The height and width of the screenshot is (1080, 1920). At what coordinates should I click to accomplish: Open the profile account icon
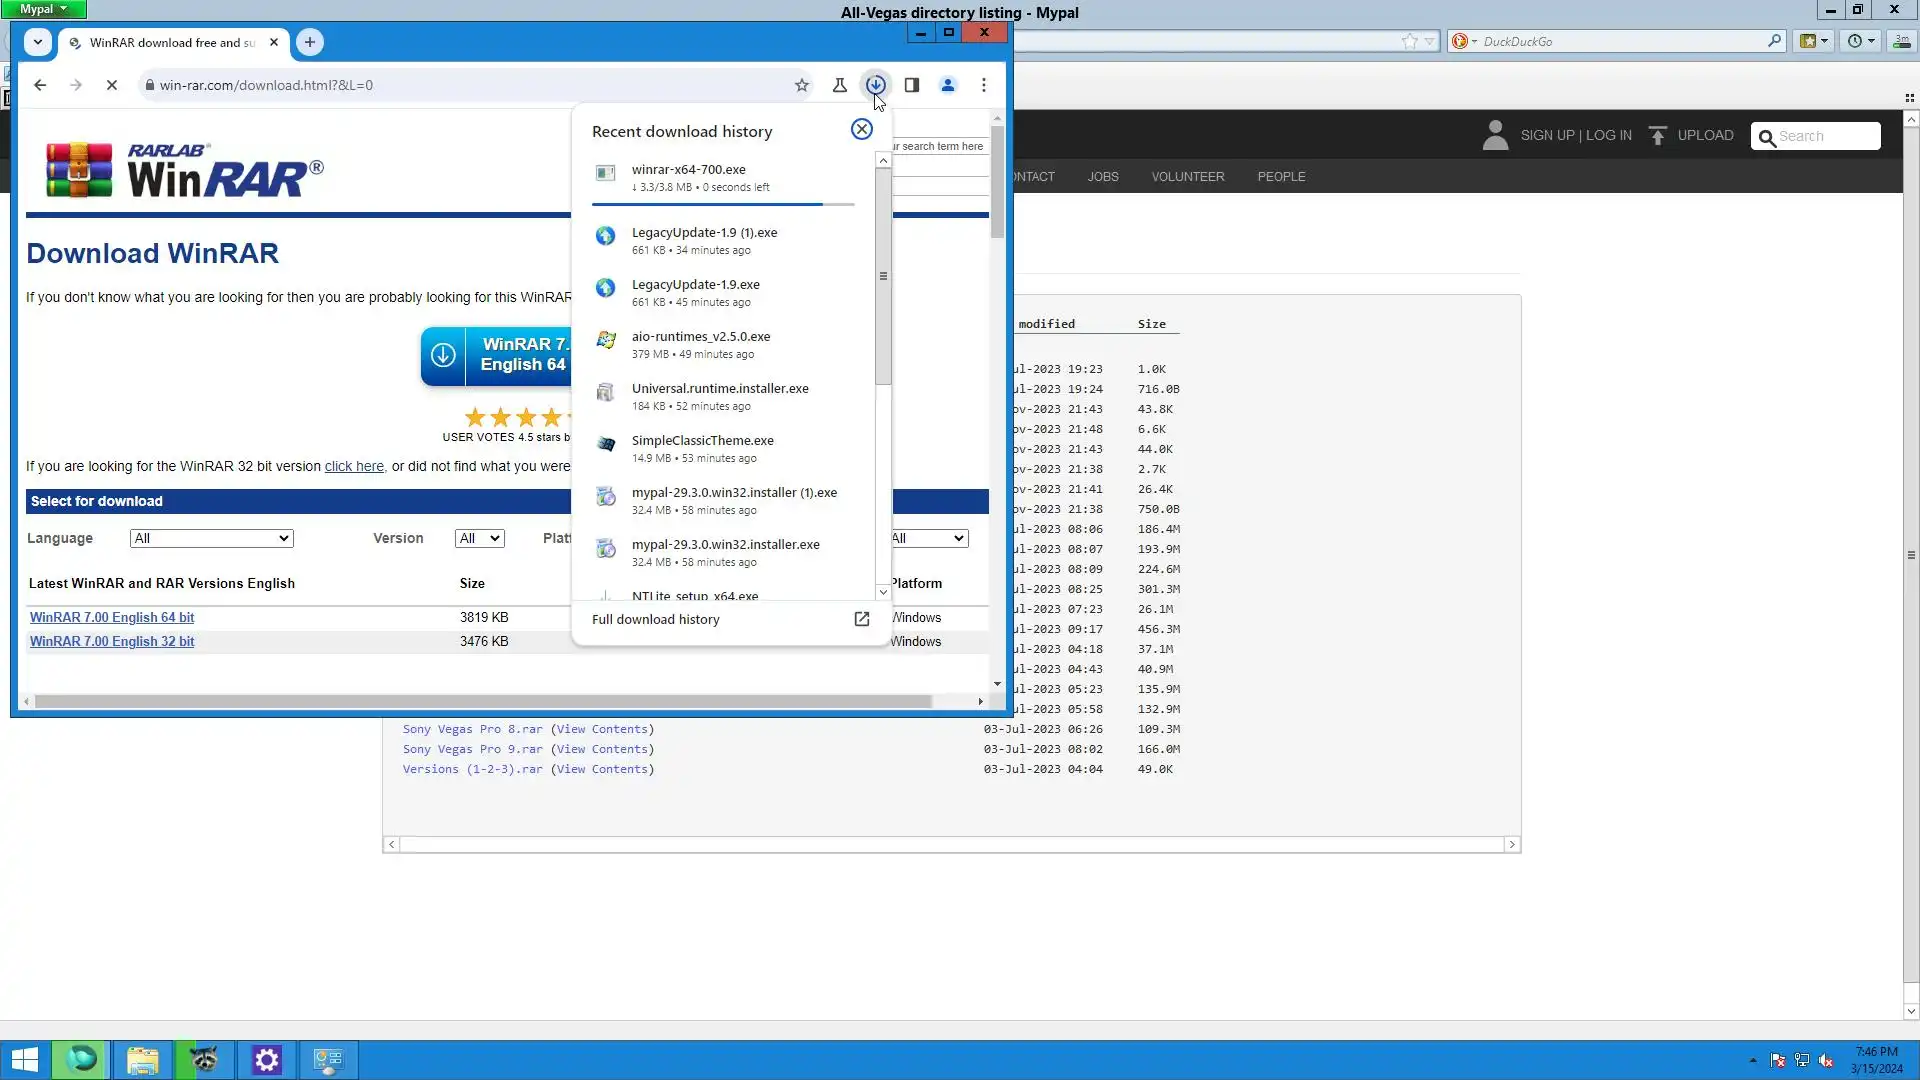tap(947, 85)
